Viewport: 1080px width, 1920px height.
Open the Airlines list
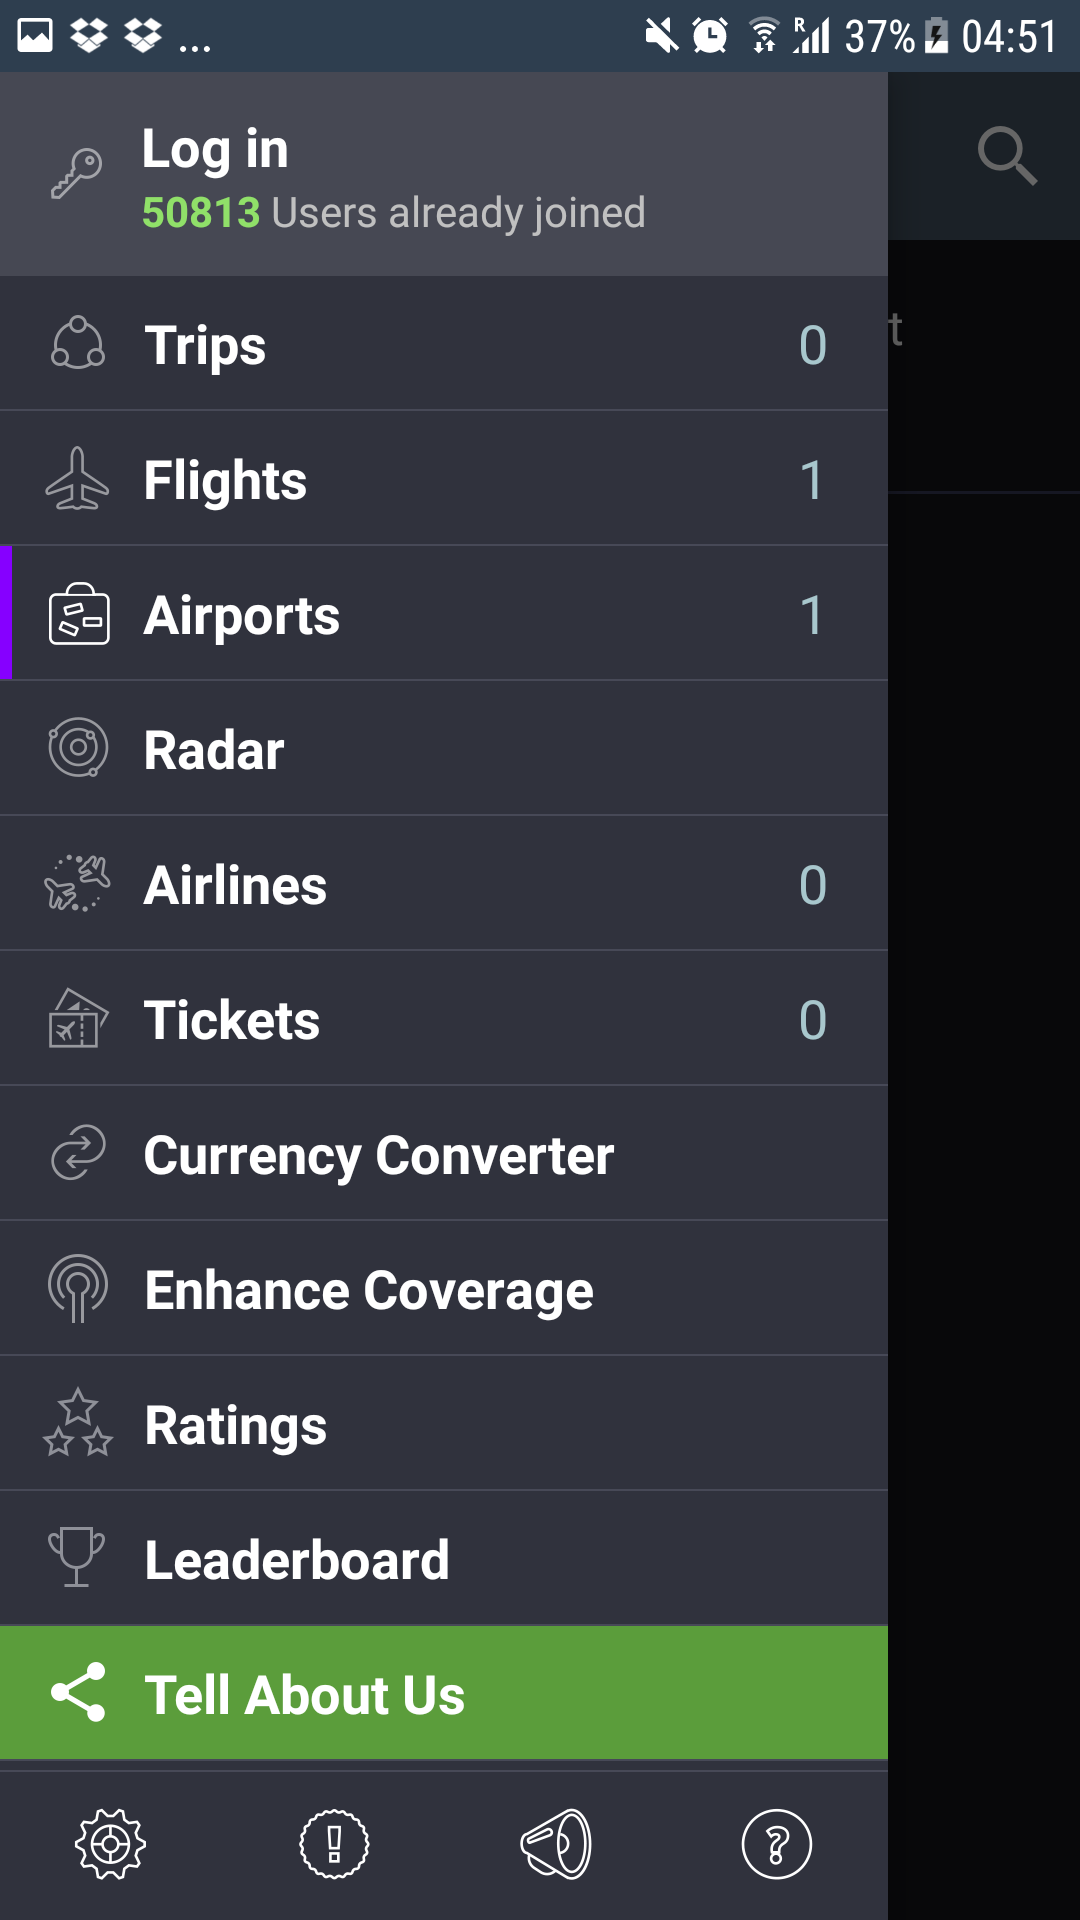click(x=235, y=885)
